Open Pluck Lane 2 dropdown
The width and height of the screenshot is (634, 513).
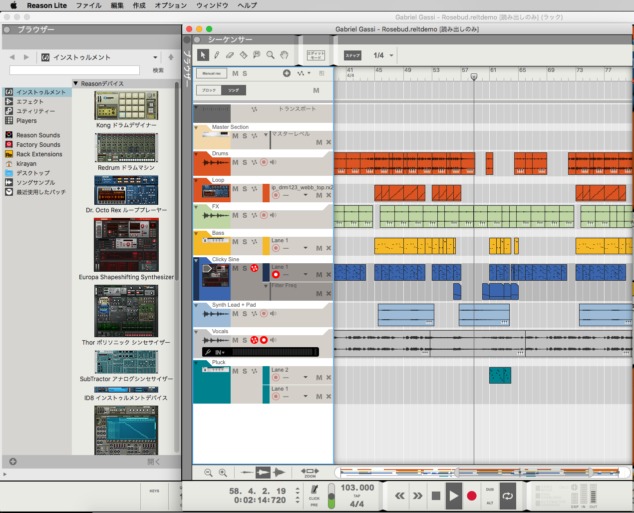(305, 377)
